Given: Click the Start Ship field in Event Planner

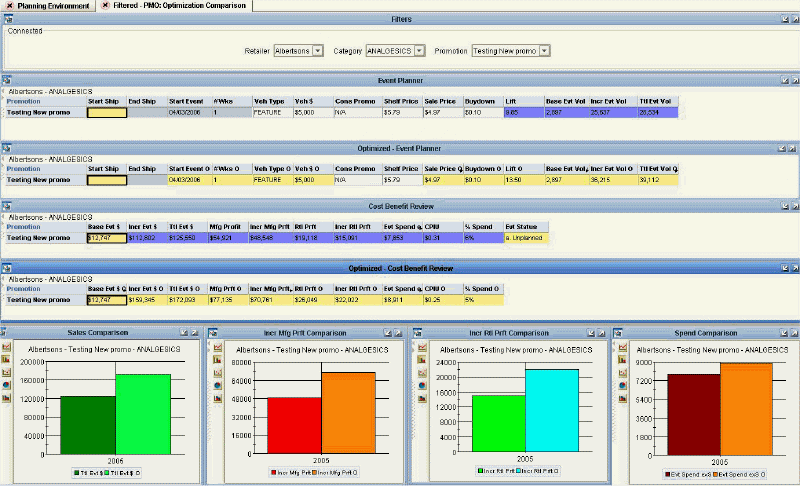Looking at the screenshot, I should click(x=107, y=113).
